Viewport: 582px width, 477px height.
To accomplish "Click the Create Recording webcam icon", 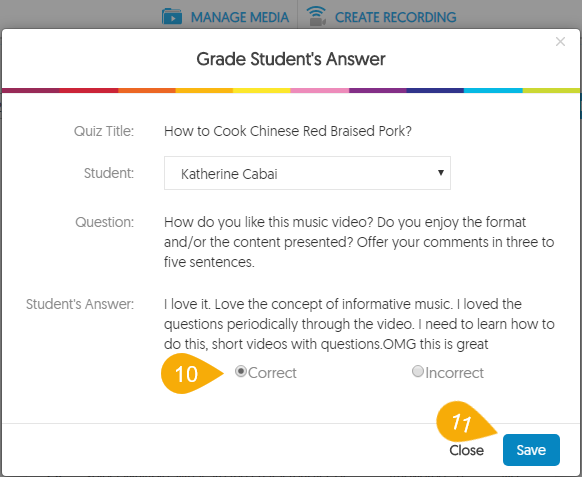I will (316, 16).
